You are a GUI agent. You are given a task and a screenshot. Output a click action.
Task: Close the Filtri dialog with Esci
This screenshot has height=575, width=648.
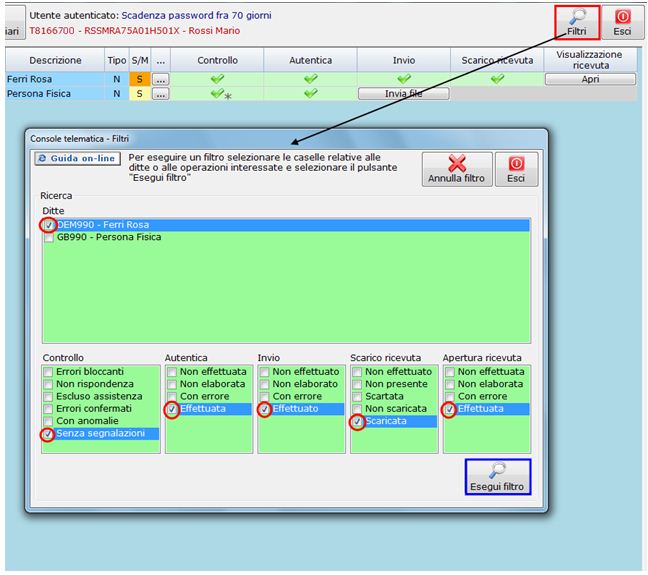click(516, 169)
